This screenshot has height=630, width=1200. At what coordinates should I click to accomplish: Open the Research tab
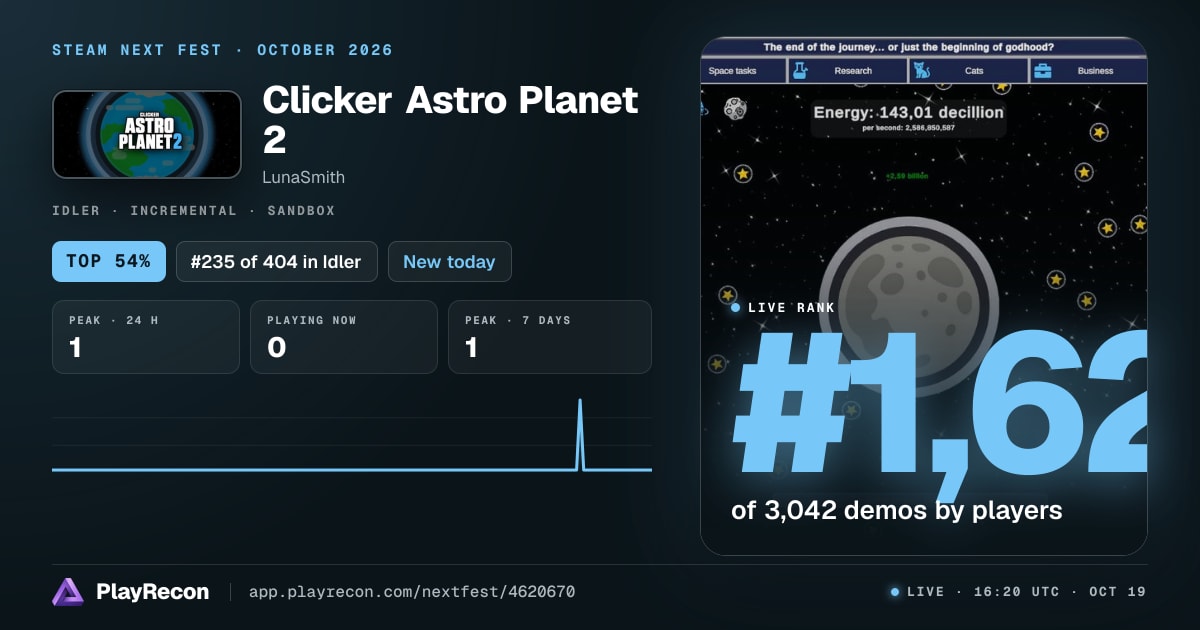click(848, 71)
